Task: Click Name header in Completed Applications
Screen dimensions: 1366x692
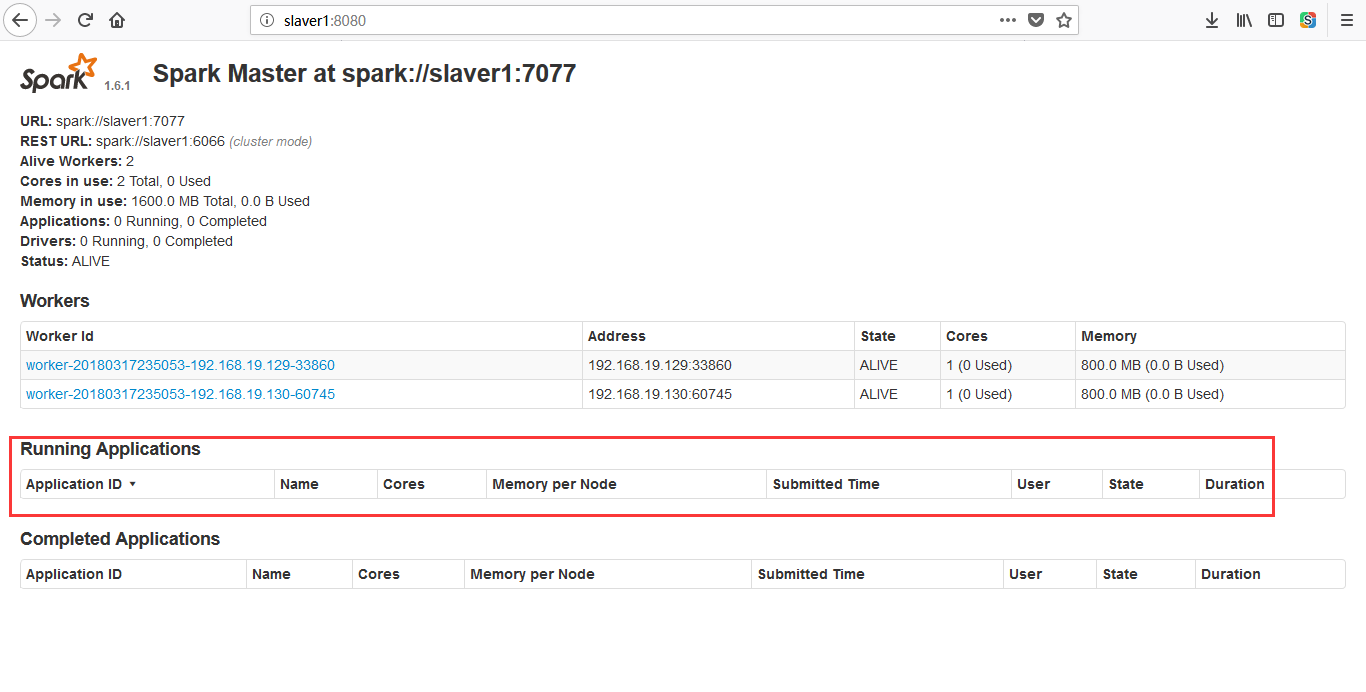Action: [271, 574]
